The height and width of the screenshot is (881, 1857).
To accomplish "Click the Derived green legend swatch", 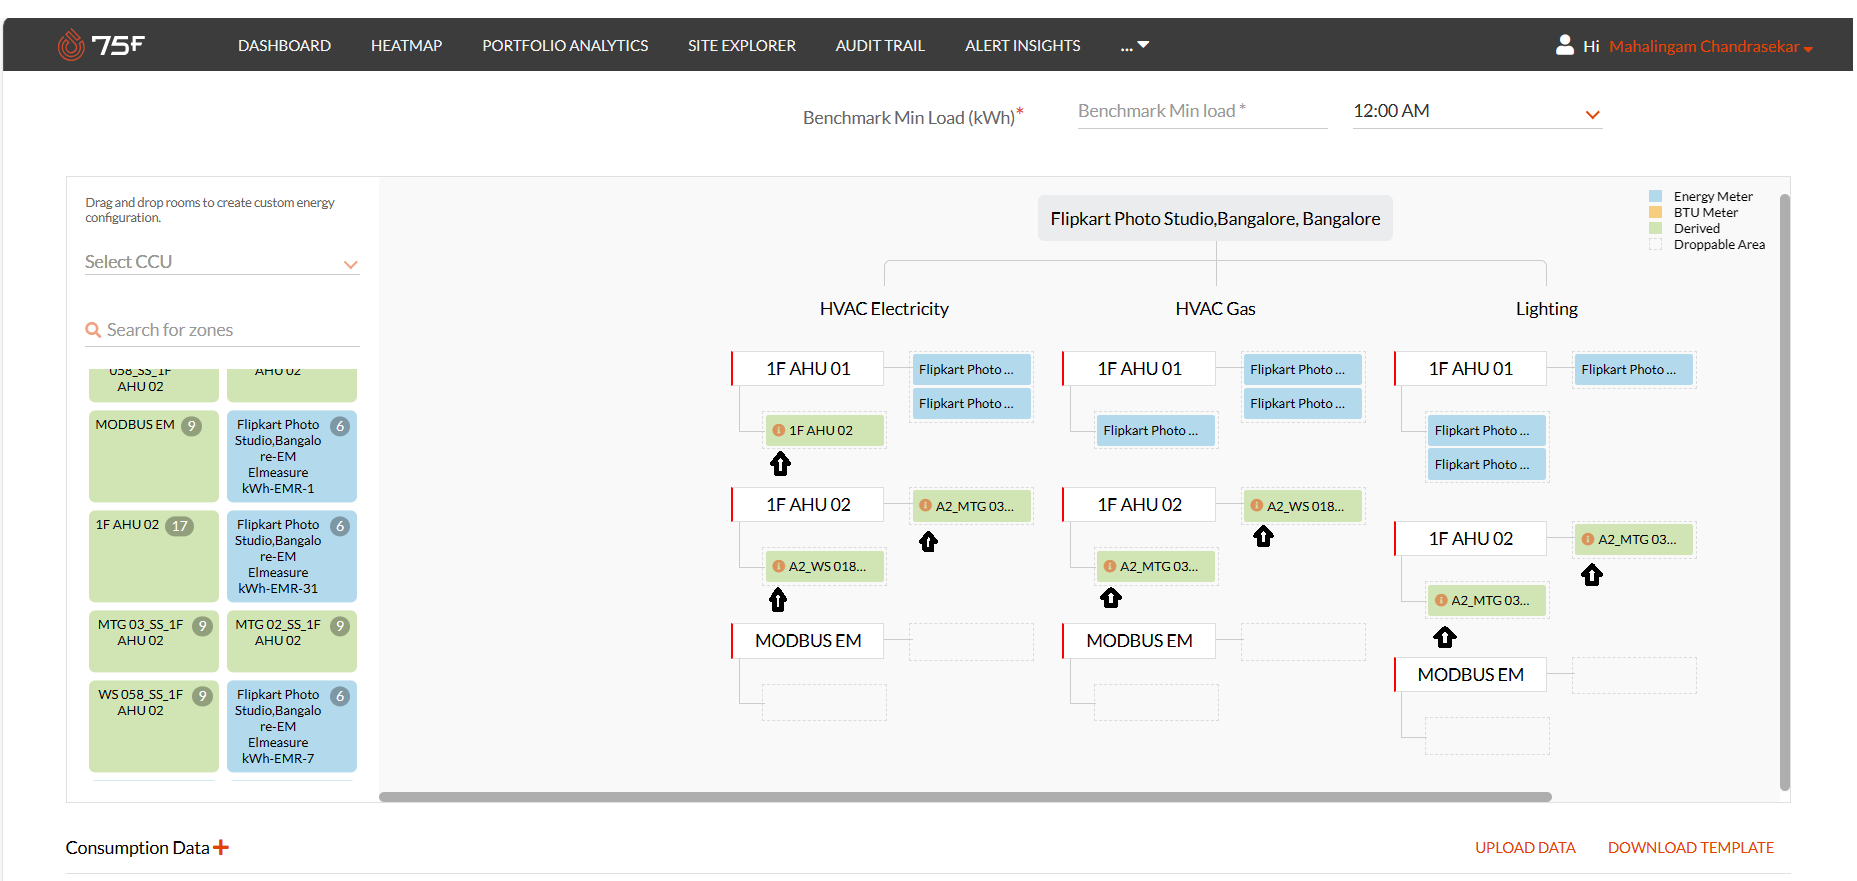I will [x=1655, y=229].
